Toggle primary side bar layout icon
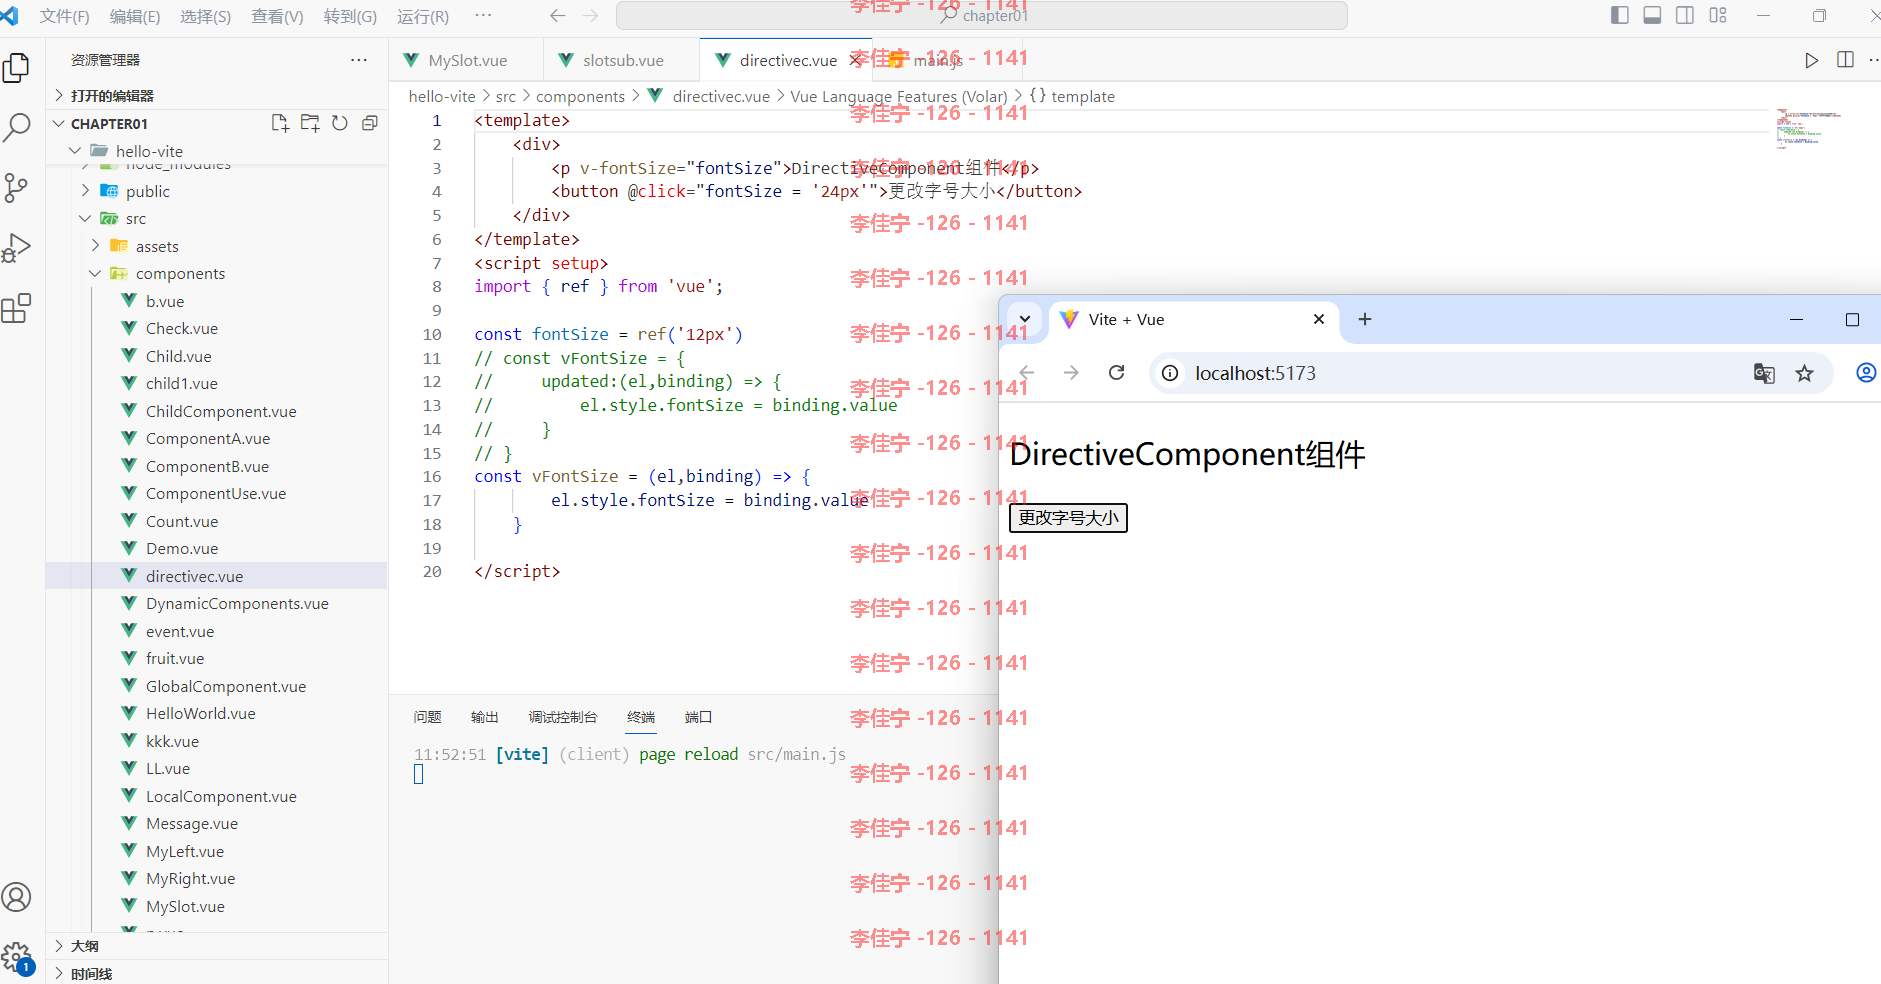The width and height of the screenshot is (1881, 984). [x=1620, y=15]
